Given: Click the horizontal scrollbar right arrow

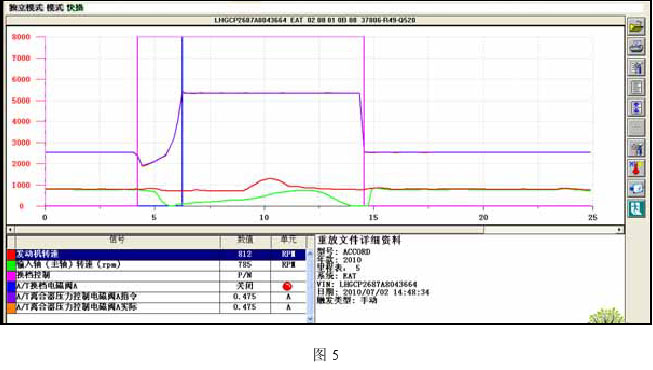Looking at the screenshot, I should pos(619,230).
